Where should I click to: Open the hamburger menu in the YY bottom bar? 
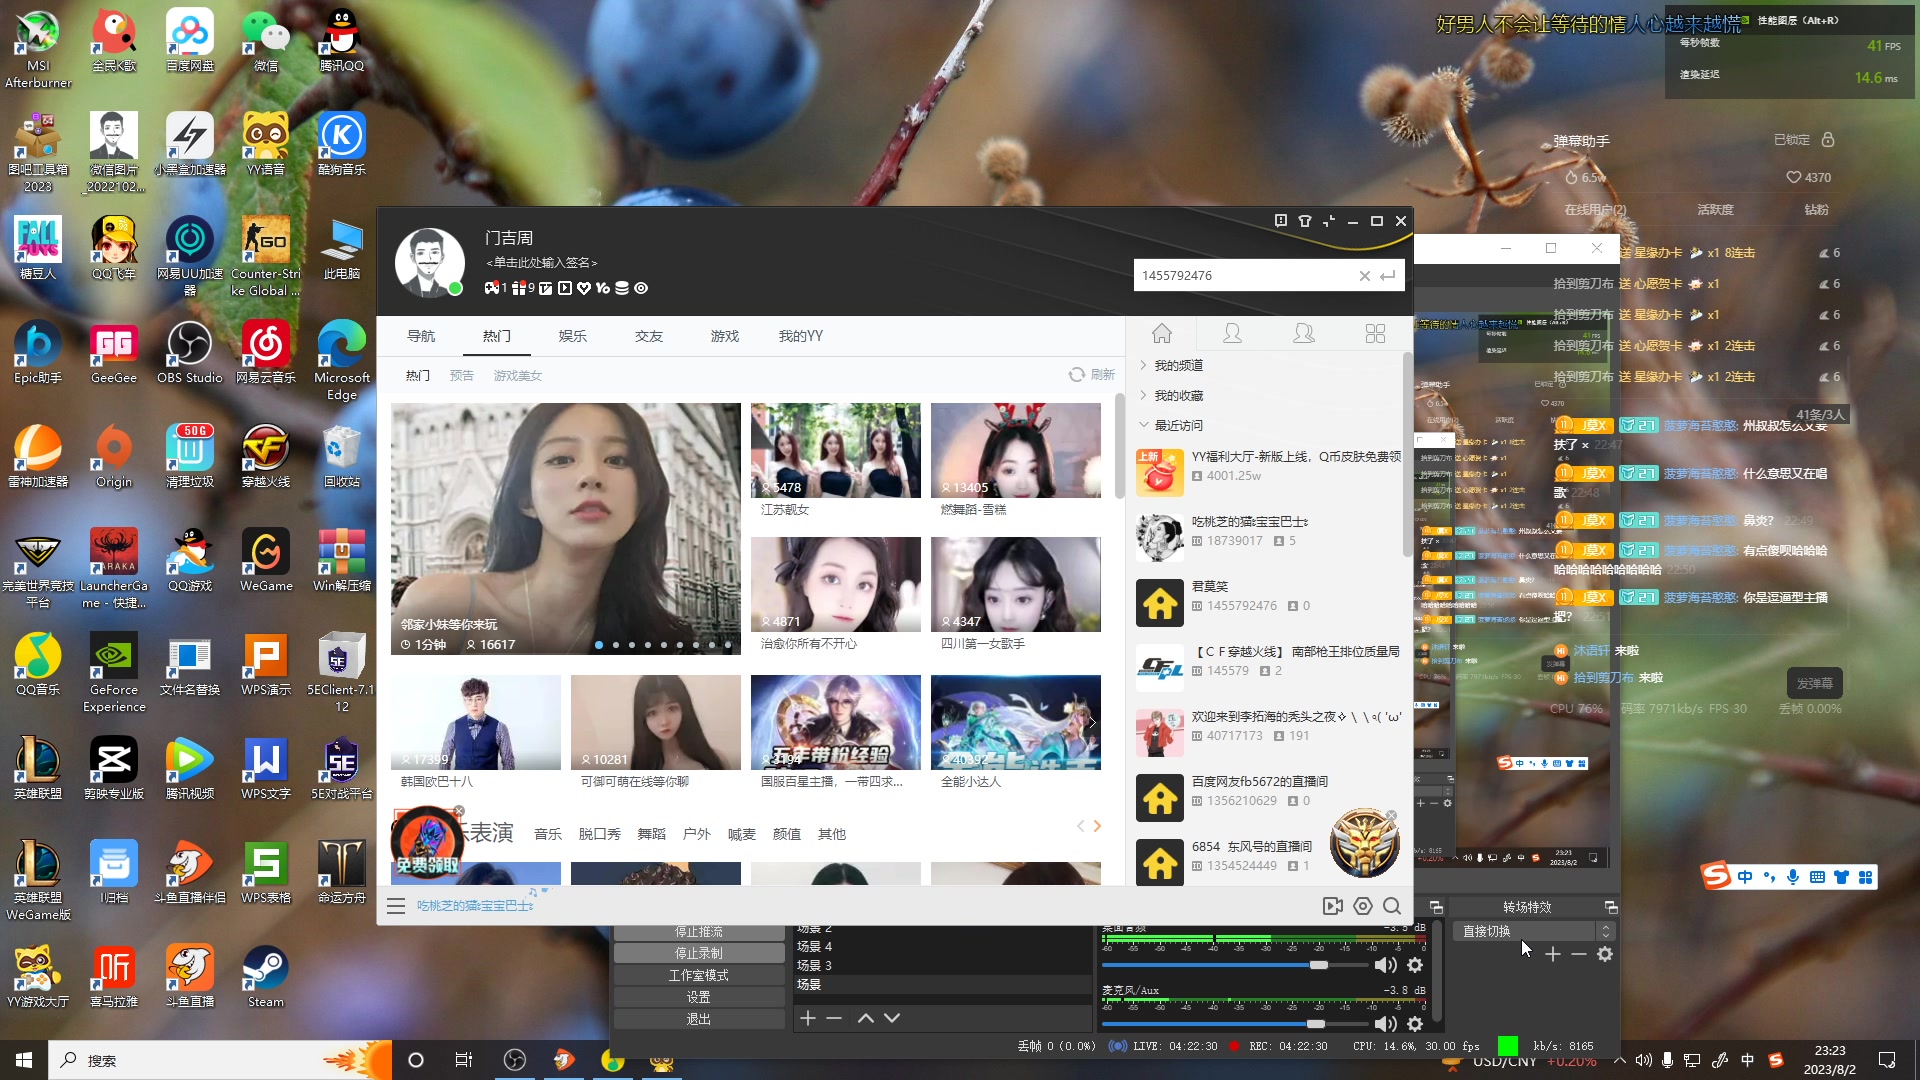(396, 906)
